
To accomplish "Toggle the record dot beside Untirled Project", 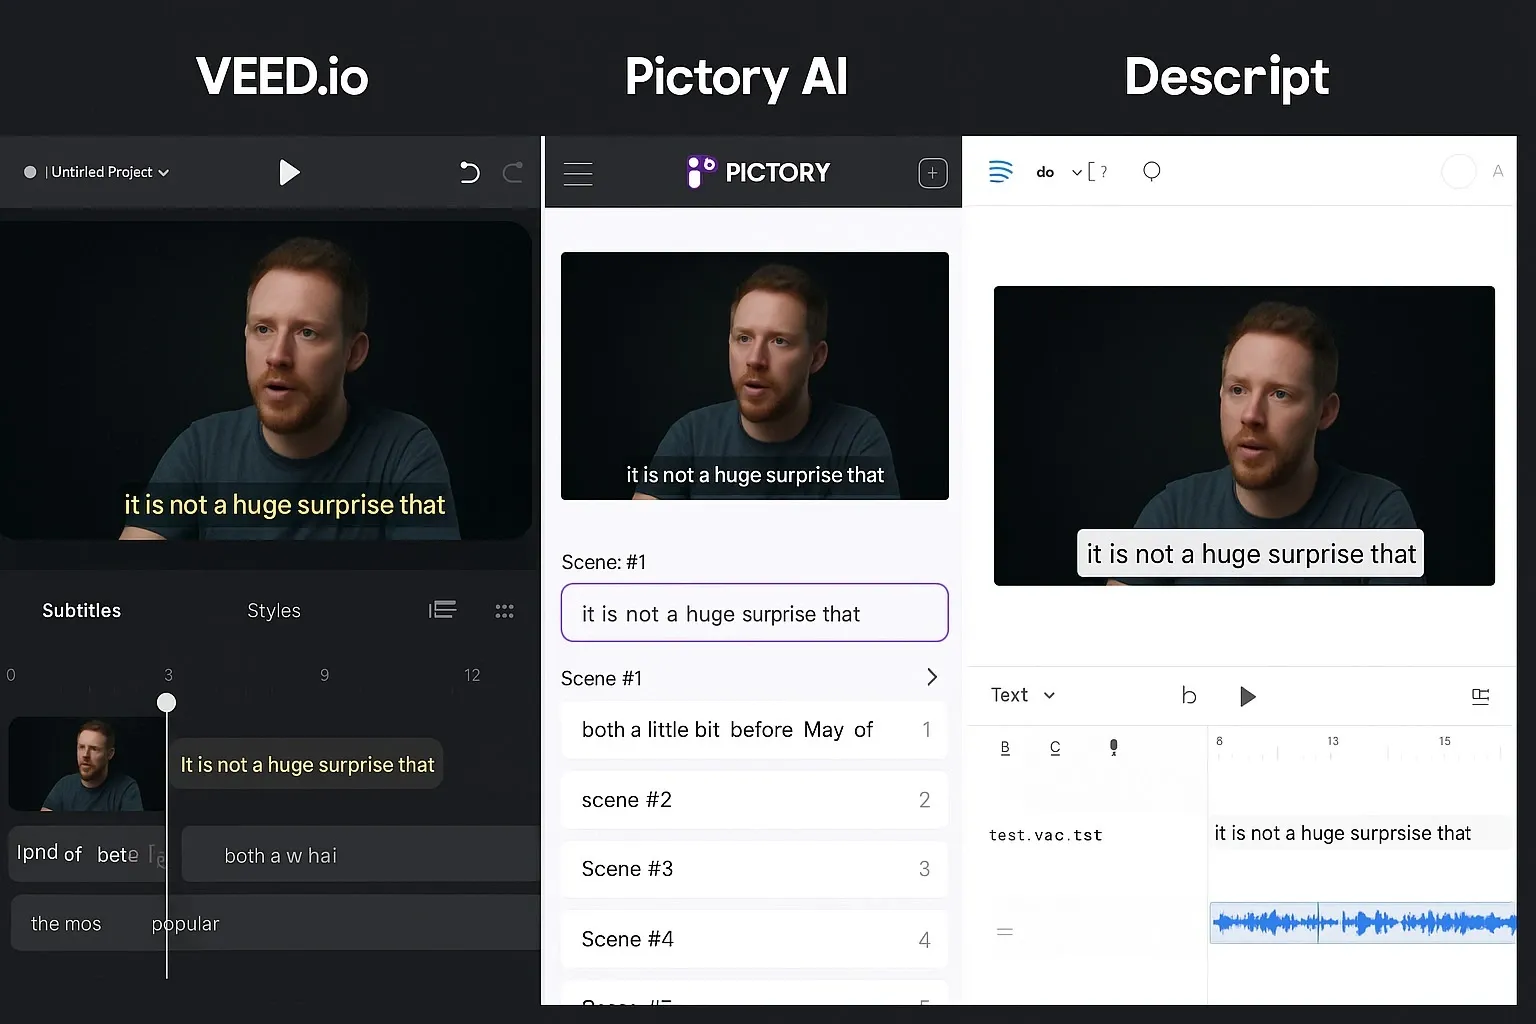I will point(30,172).
